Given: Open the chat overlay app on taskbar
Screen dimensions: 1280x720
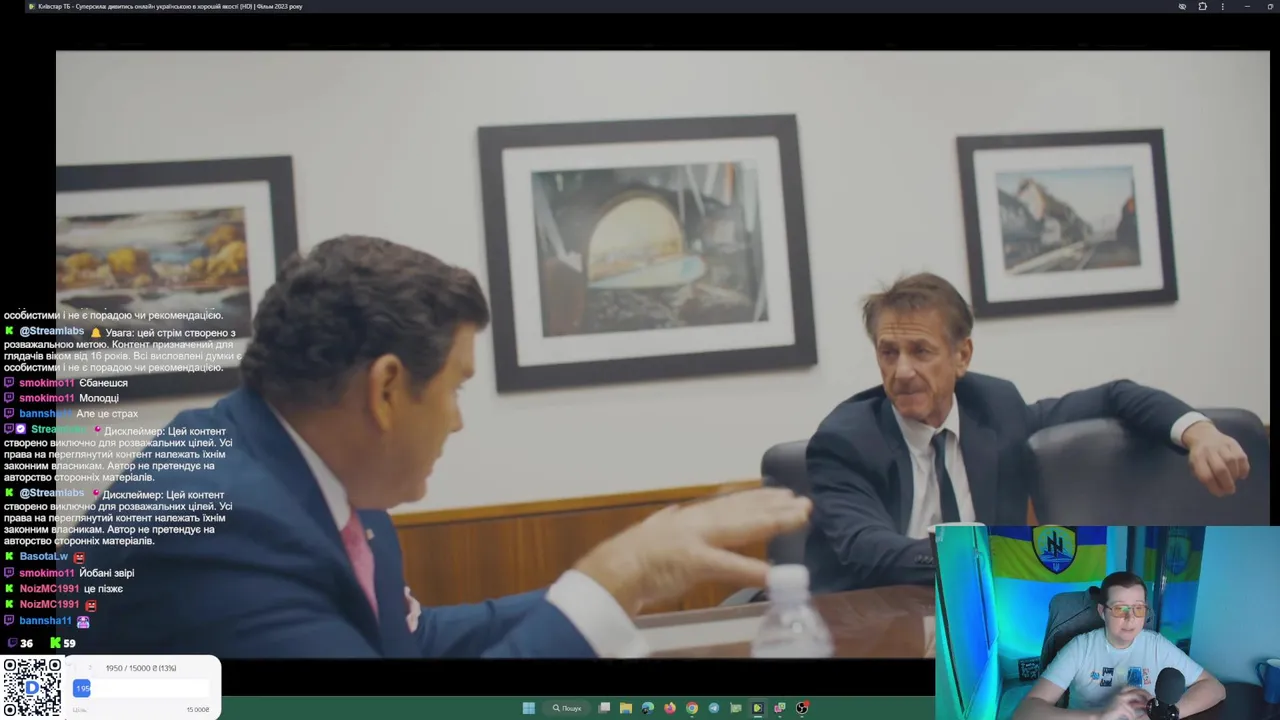Looking at the screenshot, I should point(780,708).
